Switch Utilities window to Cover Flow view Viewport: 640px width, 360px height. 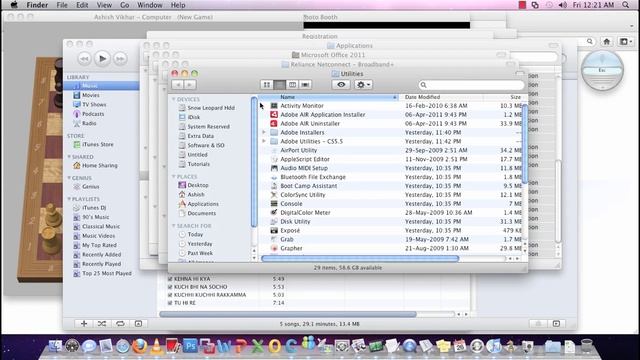click(305, 84)
